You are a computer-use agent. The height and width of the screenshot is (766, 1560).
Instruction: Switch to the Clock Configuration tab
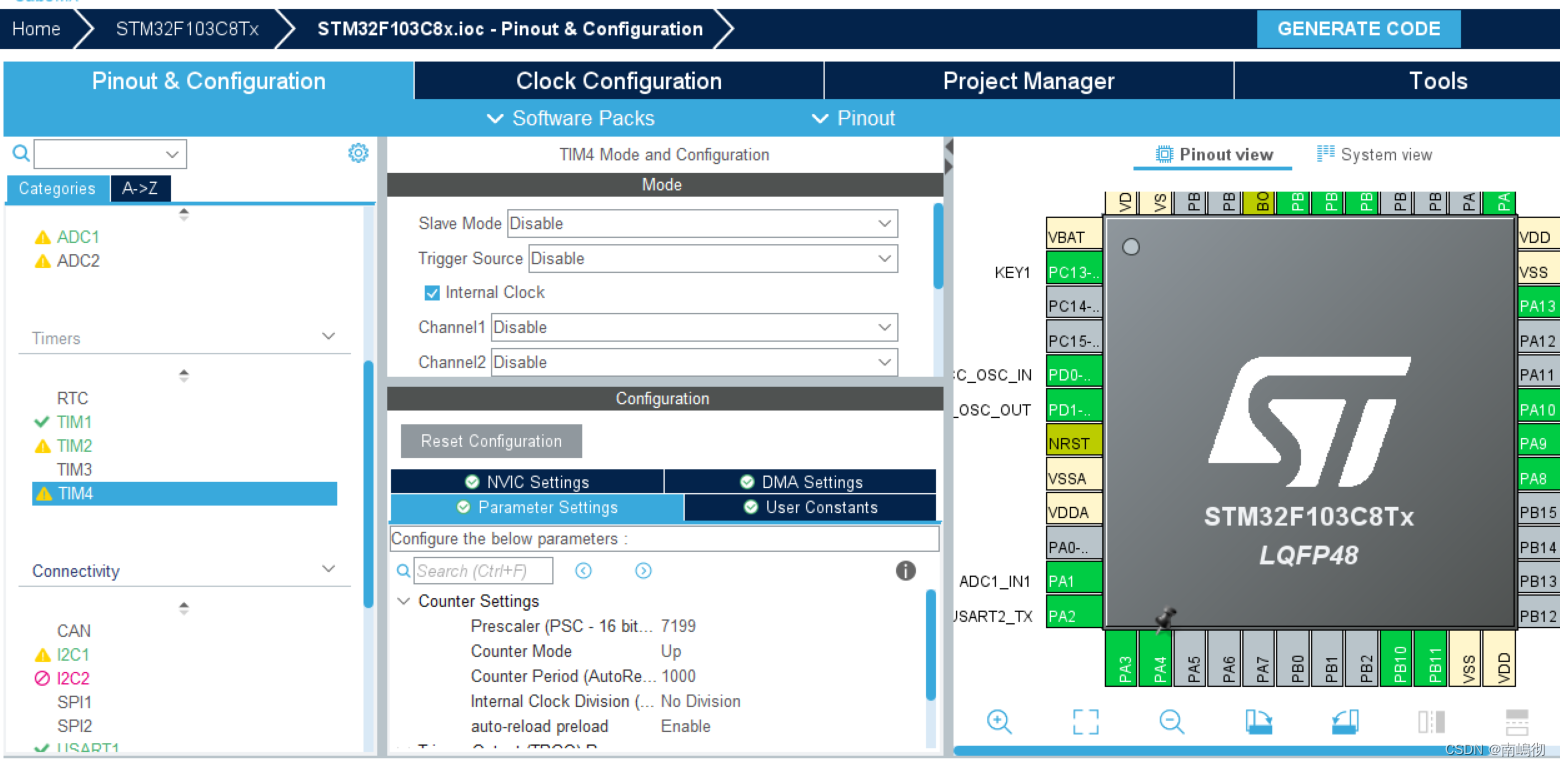point(619,81)
